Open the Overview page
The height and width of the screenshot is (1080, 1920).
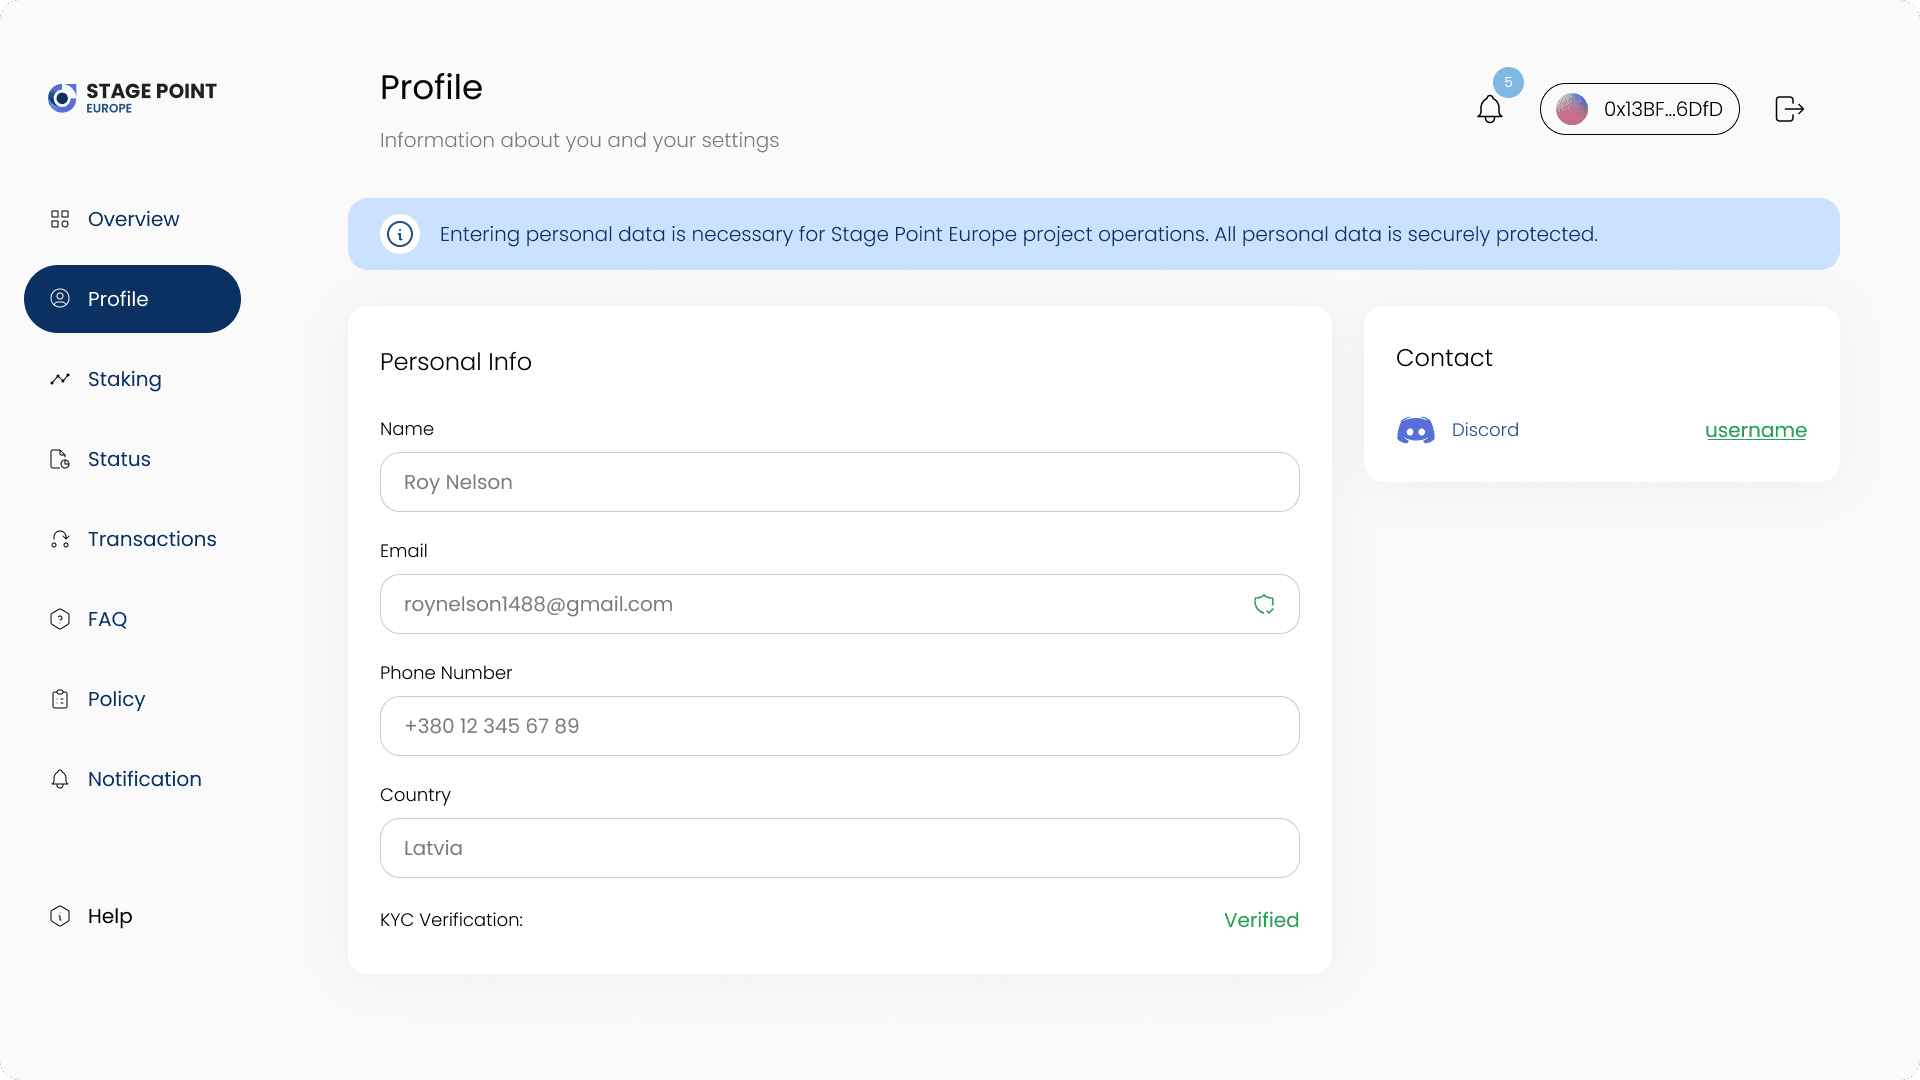(132, 219)
